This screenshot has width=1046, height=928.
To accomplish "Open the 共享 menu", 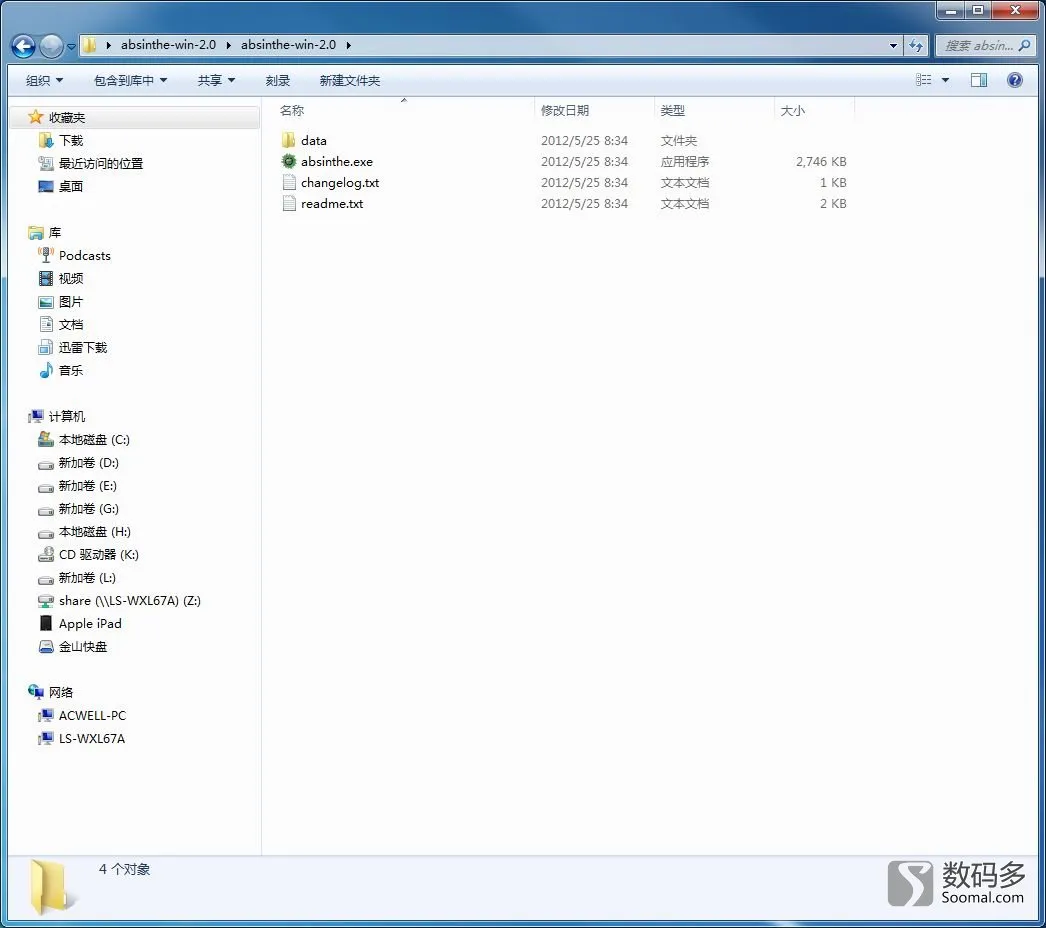I will [x=216, y=81].
